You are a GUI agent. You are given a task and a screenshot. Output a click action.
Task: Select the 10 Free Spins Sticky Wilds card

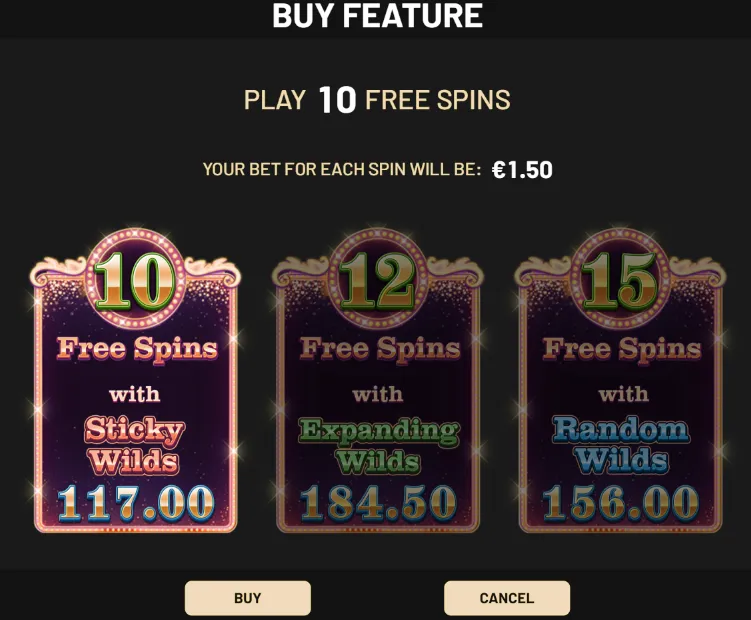(x=136, y=381)
